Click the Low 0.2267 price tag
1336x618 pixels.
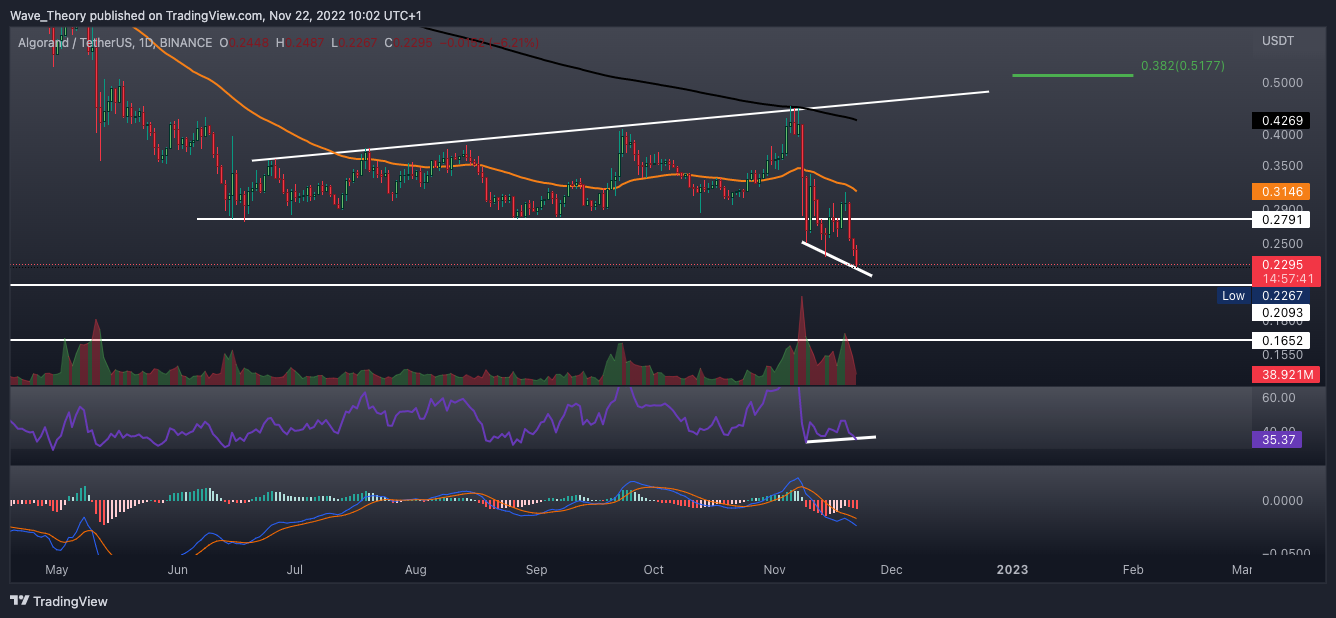pos(1266,296)
